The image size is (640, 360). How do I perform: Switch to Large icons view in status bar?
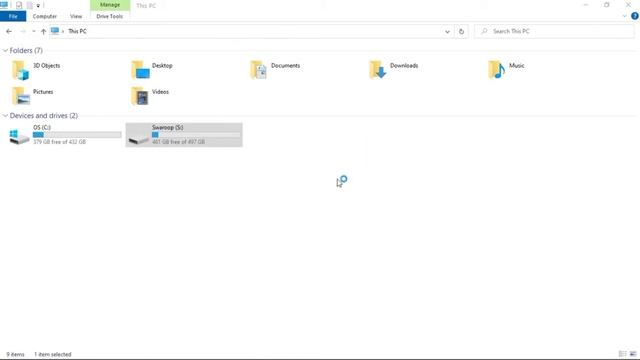(633, 354)
